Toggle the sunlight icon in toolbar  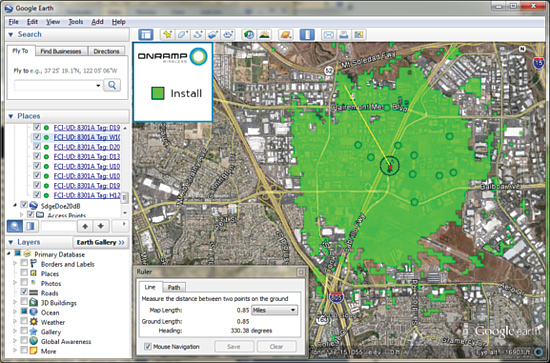[x=264, y=34]
